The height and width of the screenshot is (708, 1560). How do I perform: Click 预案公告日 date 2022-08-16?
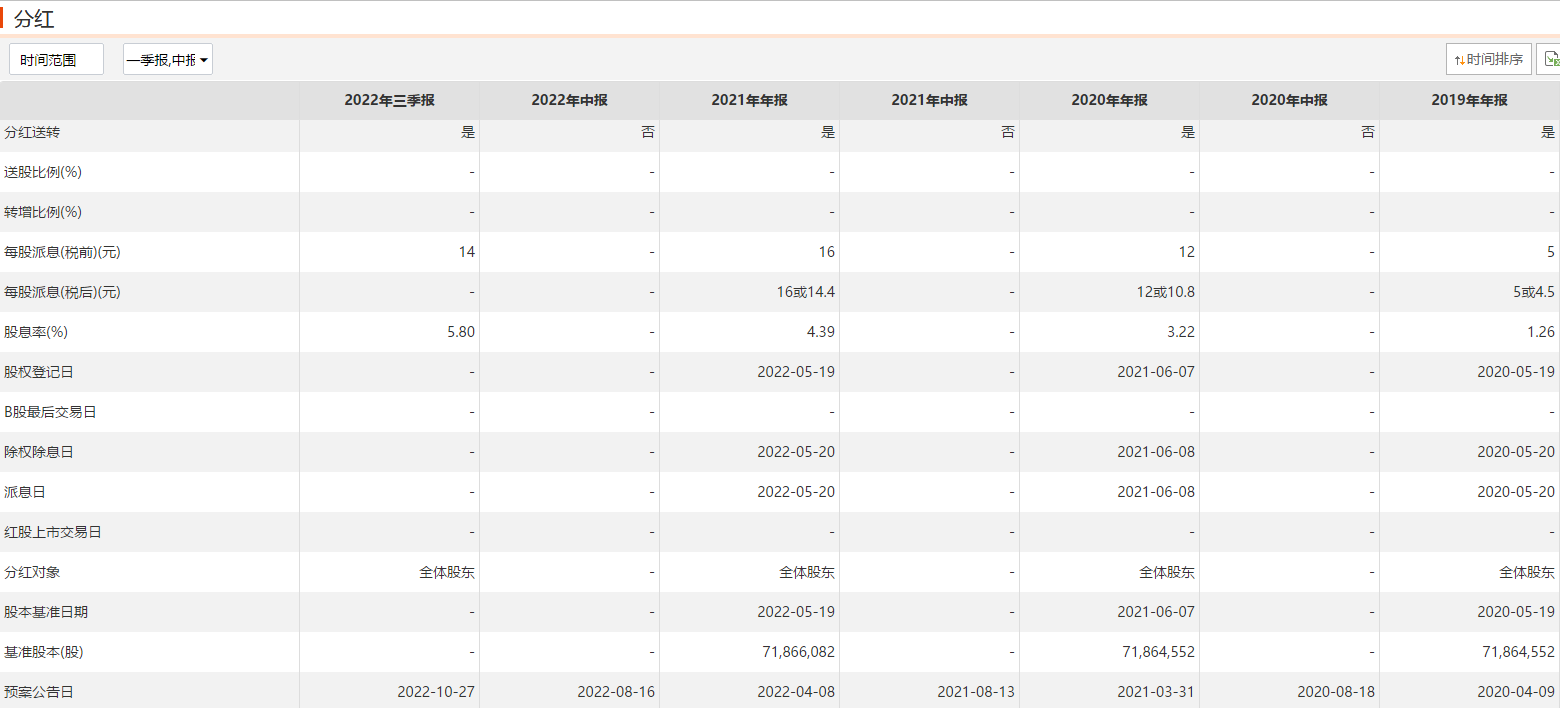pyautogui.click(x=616, y=692)
